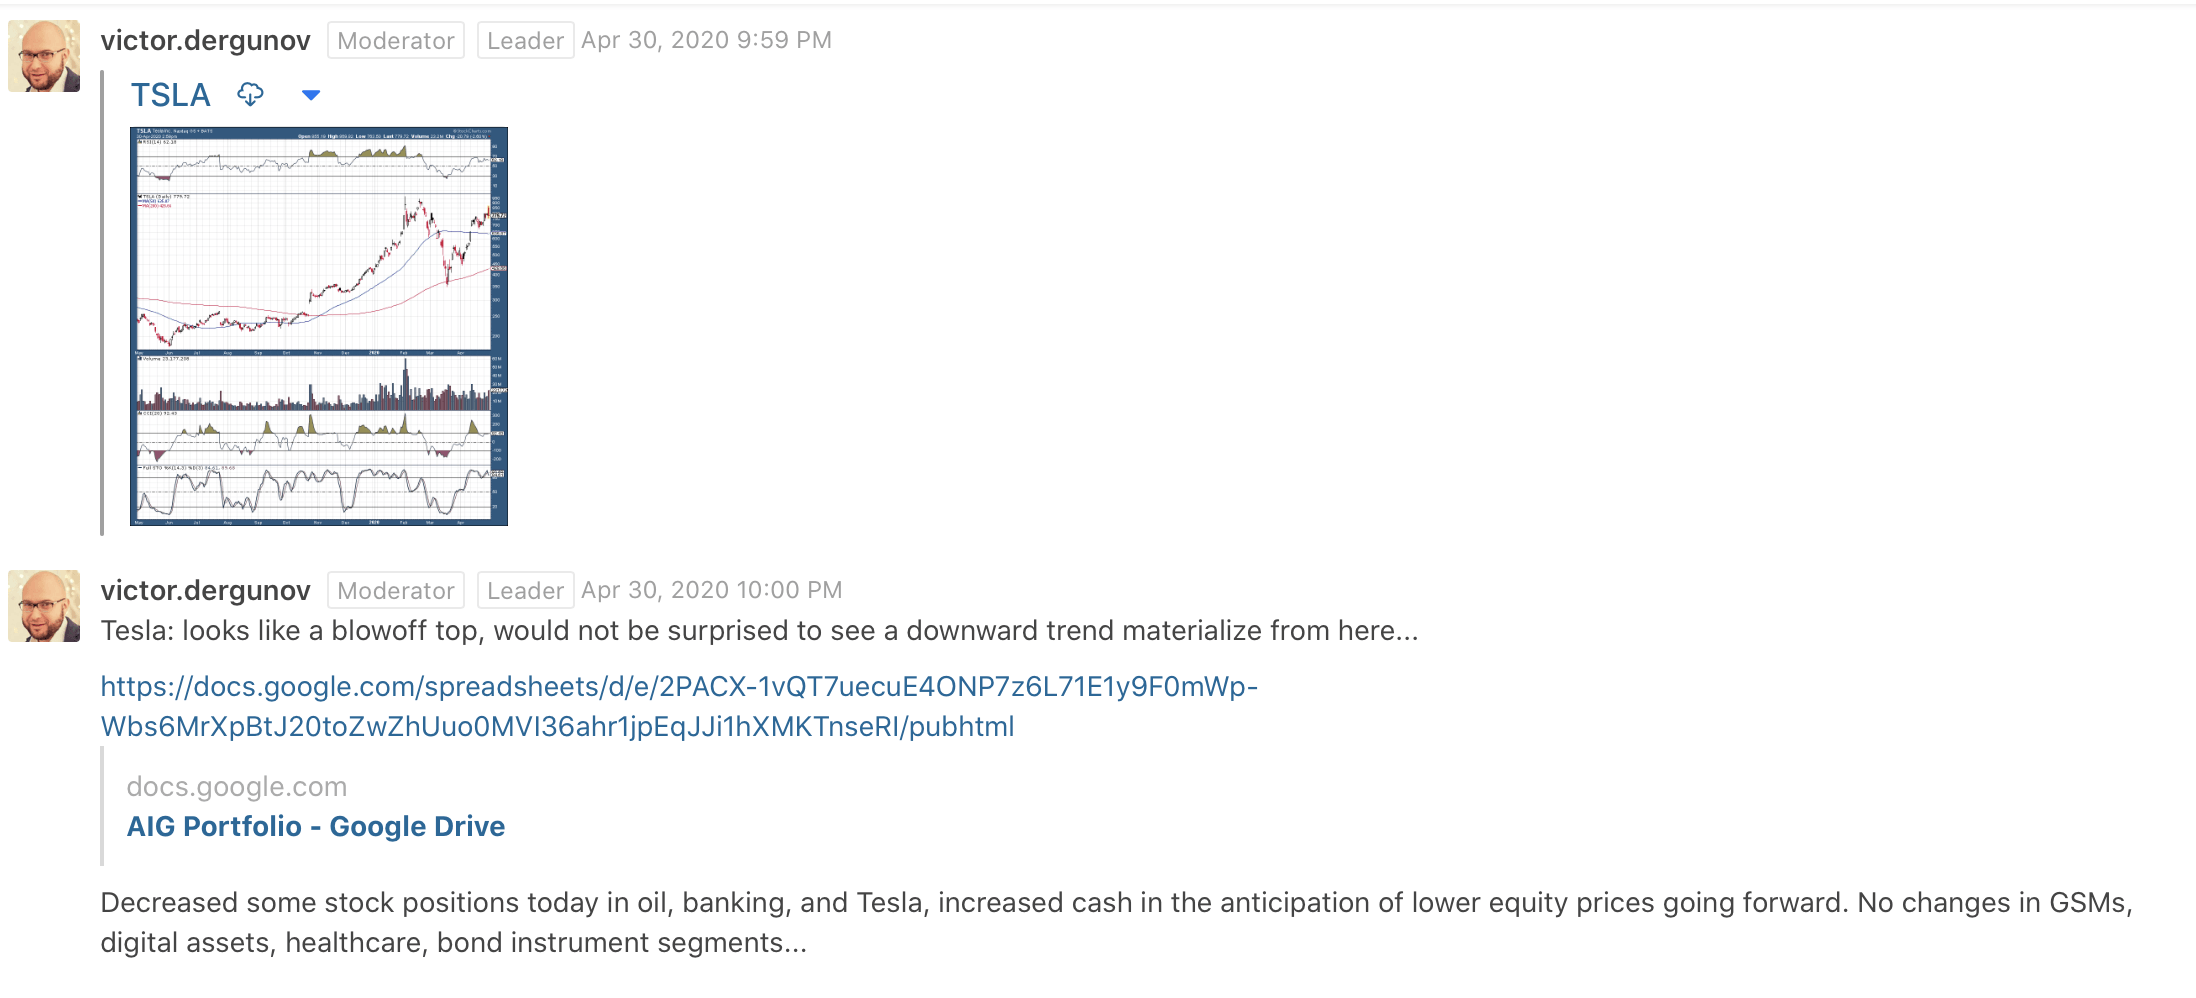The height and width of the screenshot is (998, 2196).
Task: Click the docs.google.com preview source label
Action: coord(237,787)
